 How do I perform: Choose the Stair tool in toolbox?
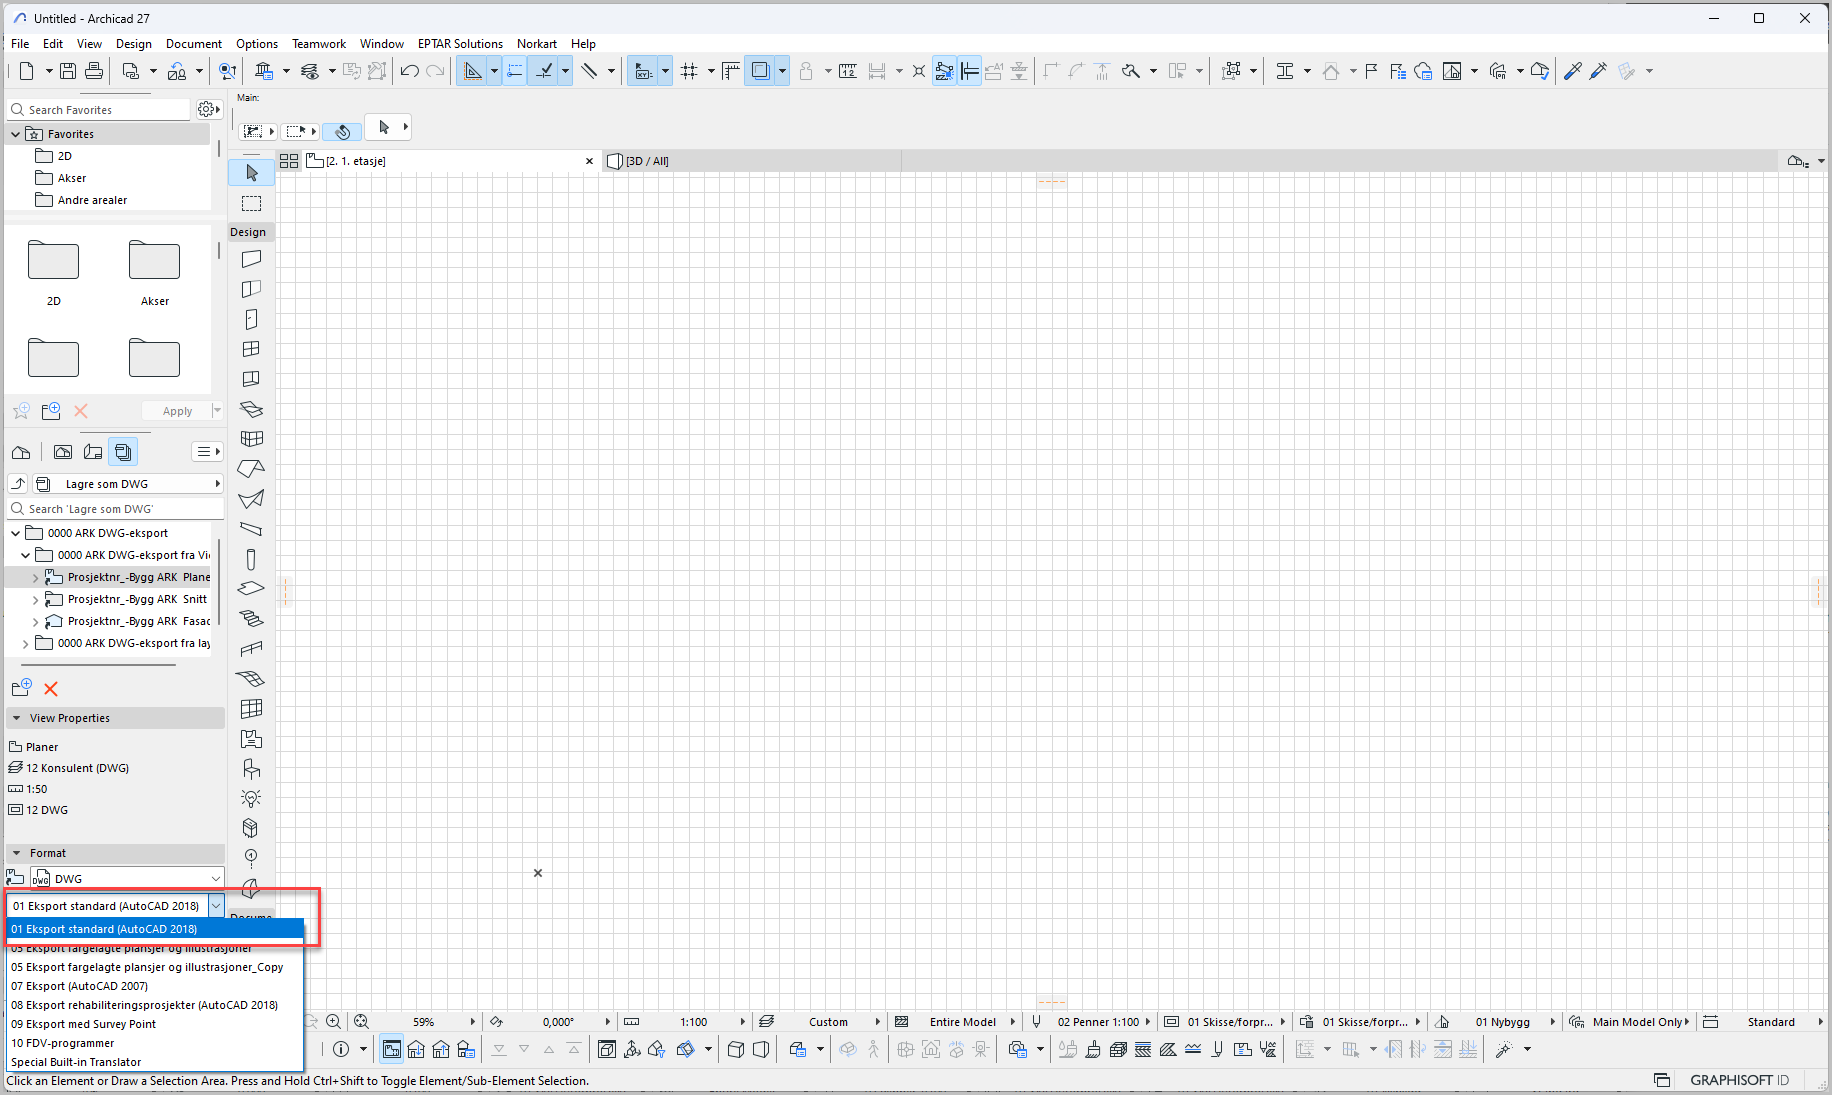tap(251, 619)
